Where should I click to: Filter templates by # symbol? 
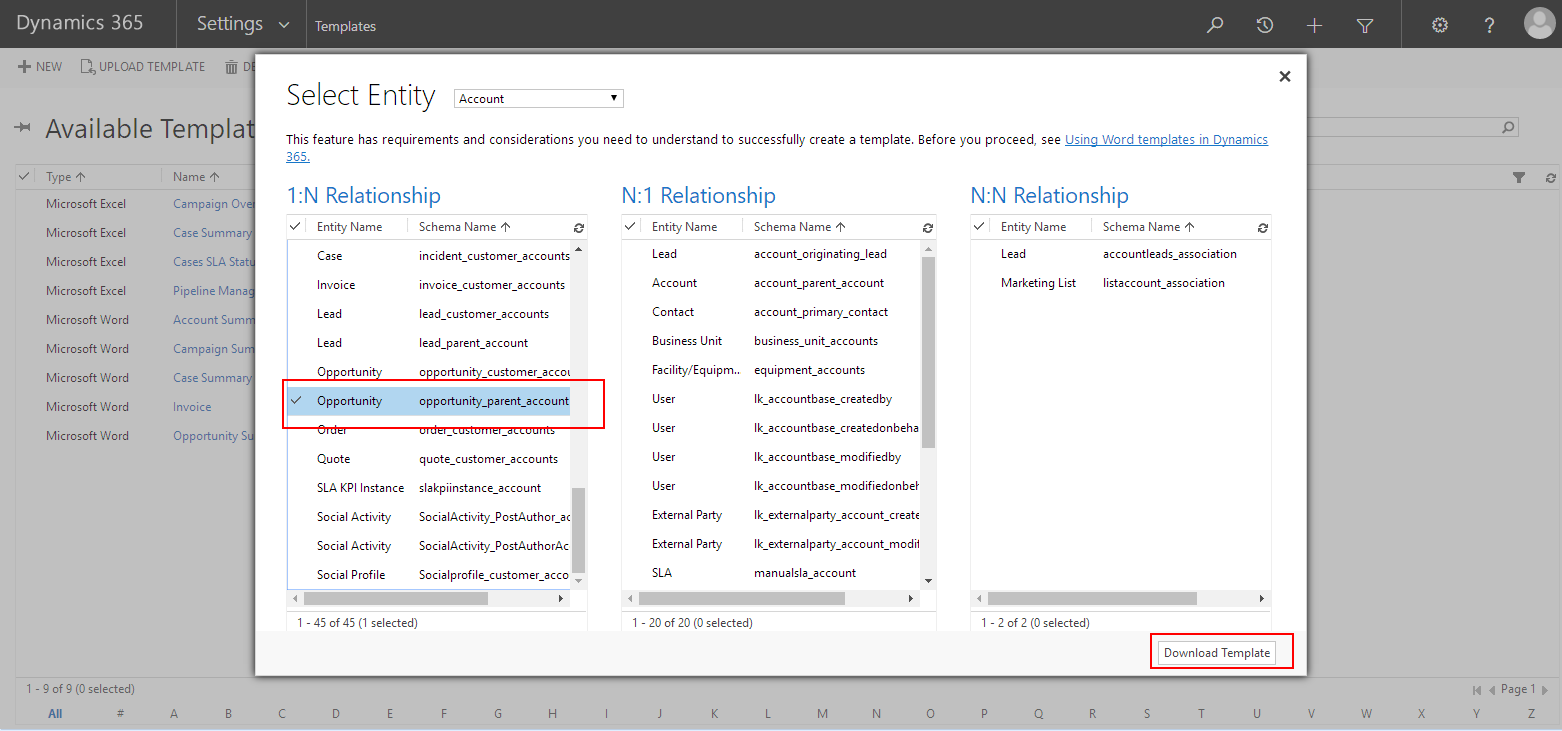(x=120, y=714)
